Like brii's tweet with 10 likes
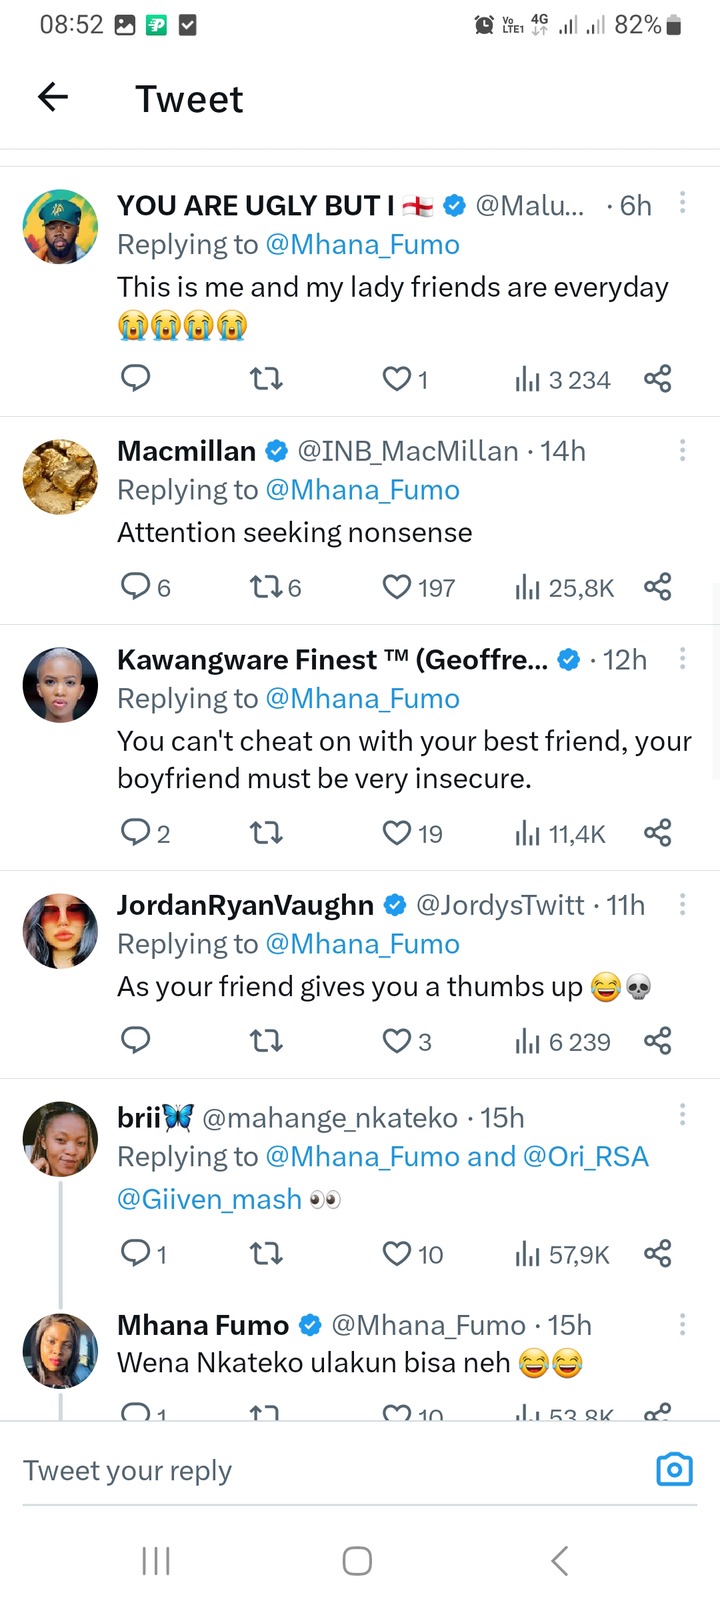Viewport: 720px width, 1605px height. tap(397, 1253)
